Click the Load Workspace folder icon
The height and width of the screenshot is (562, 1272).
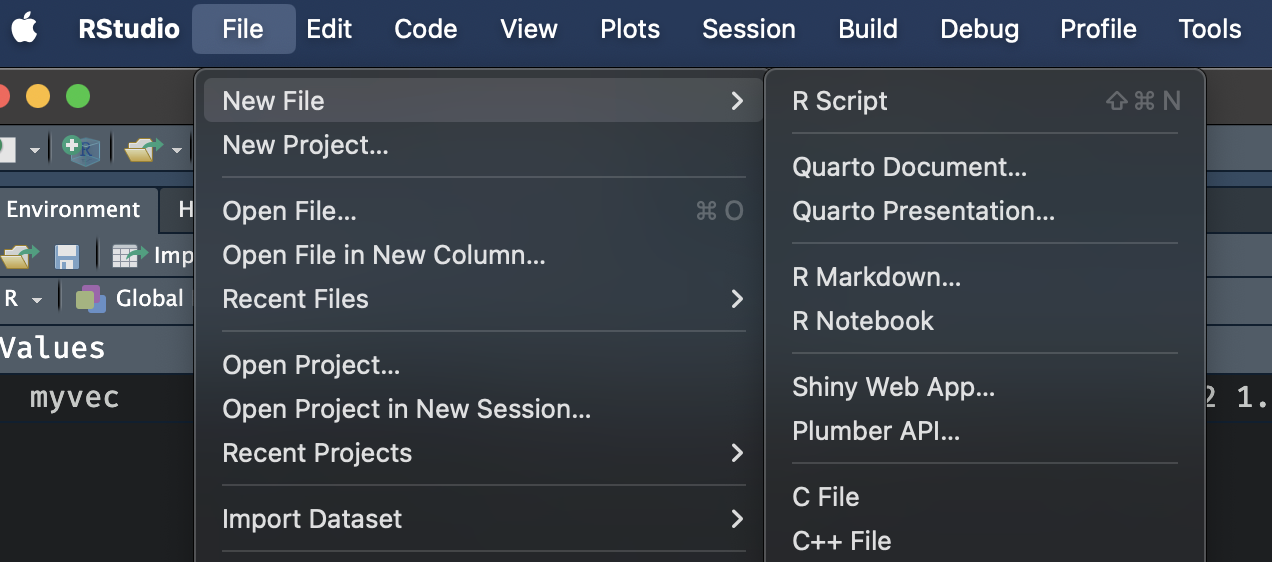click(x=18, y=256)
